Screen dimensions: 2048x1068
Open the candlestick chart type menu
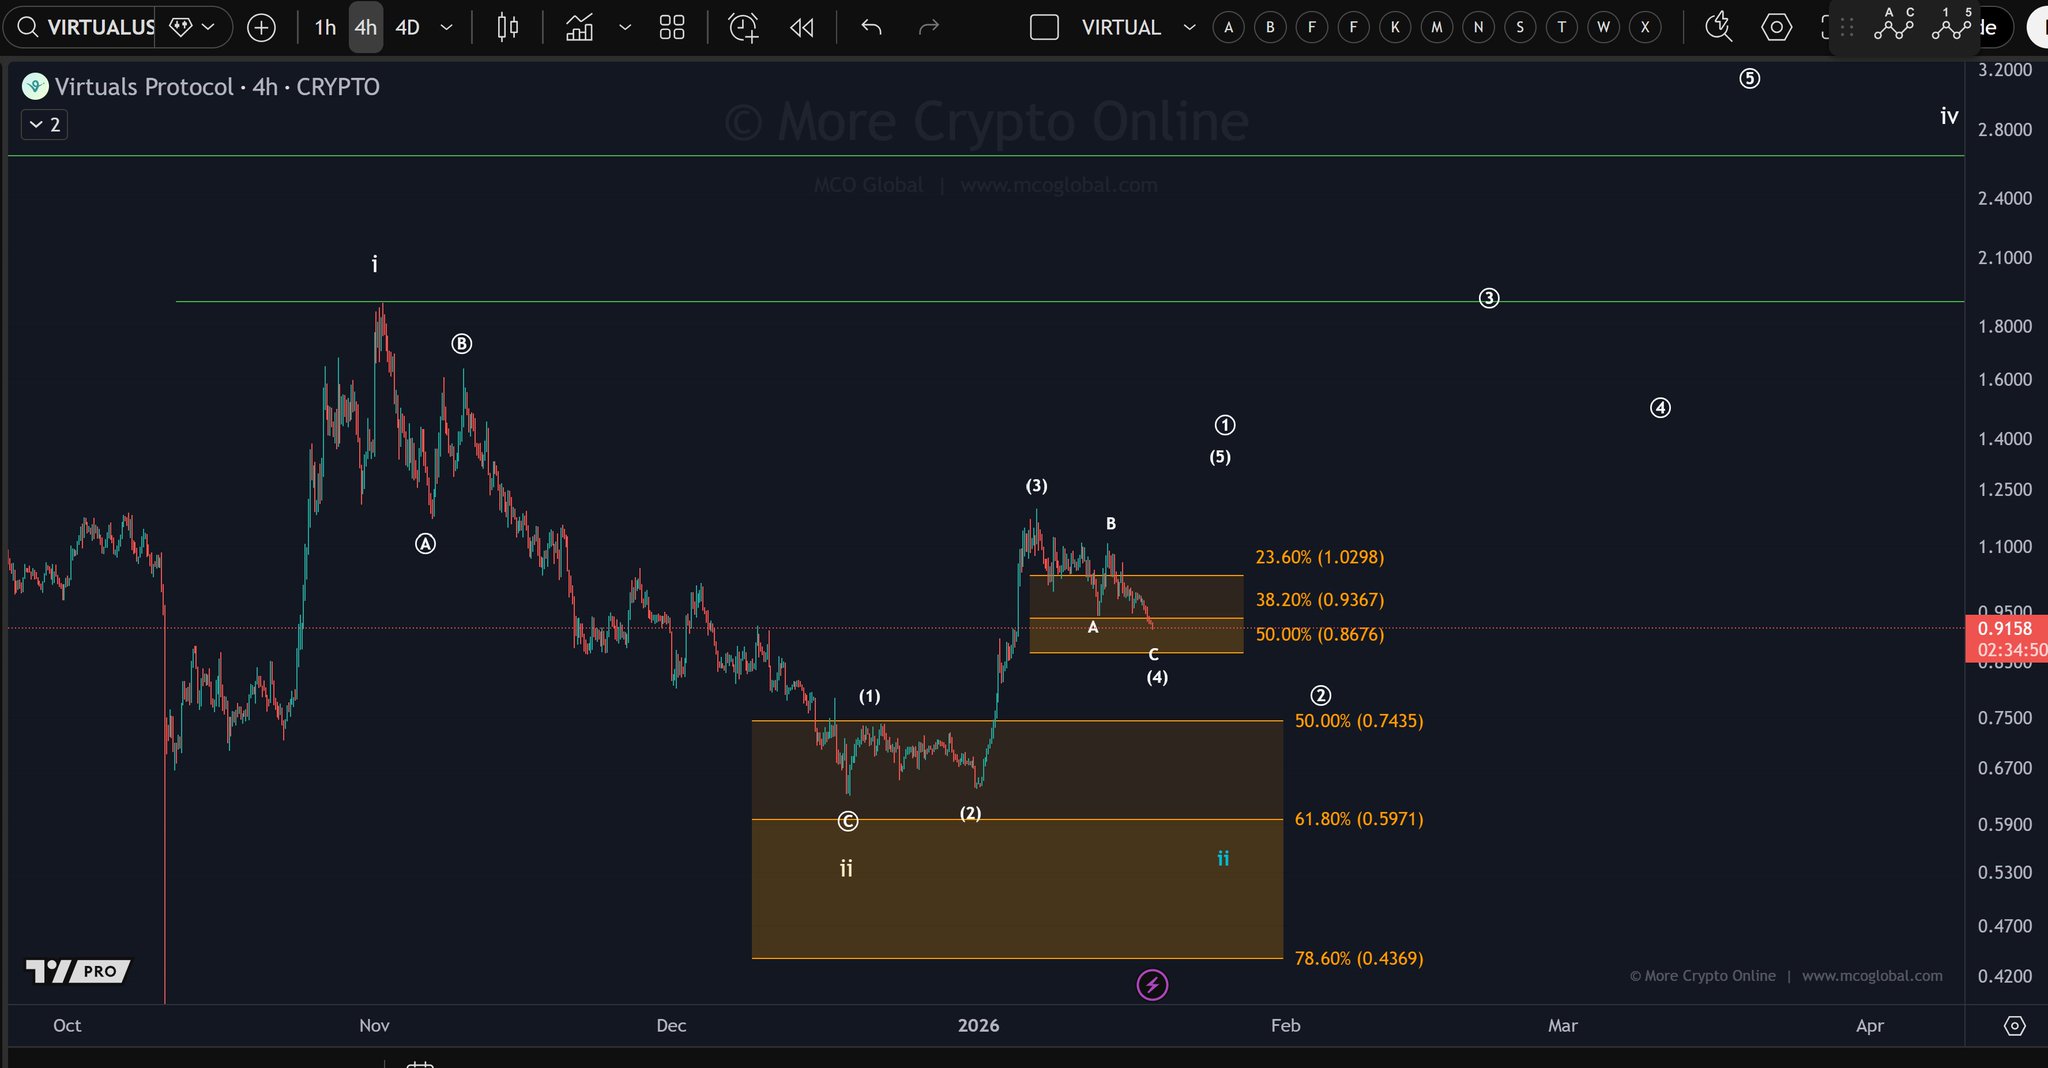[508, 27]
